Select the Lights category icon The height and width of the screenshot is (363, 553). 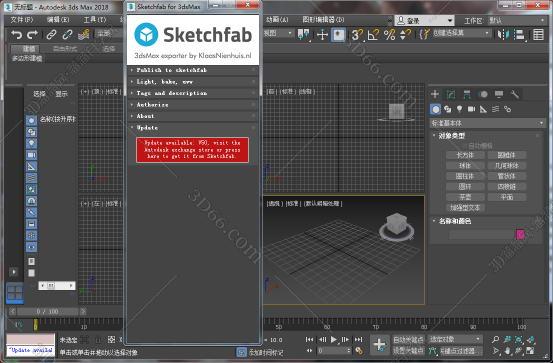coord(460,109)
